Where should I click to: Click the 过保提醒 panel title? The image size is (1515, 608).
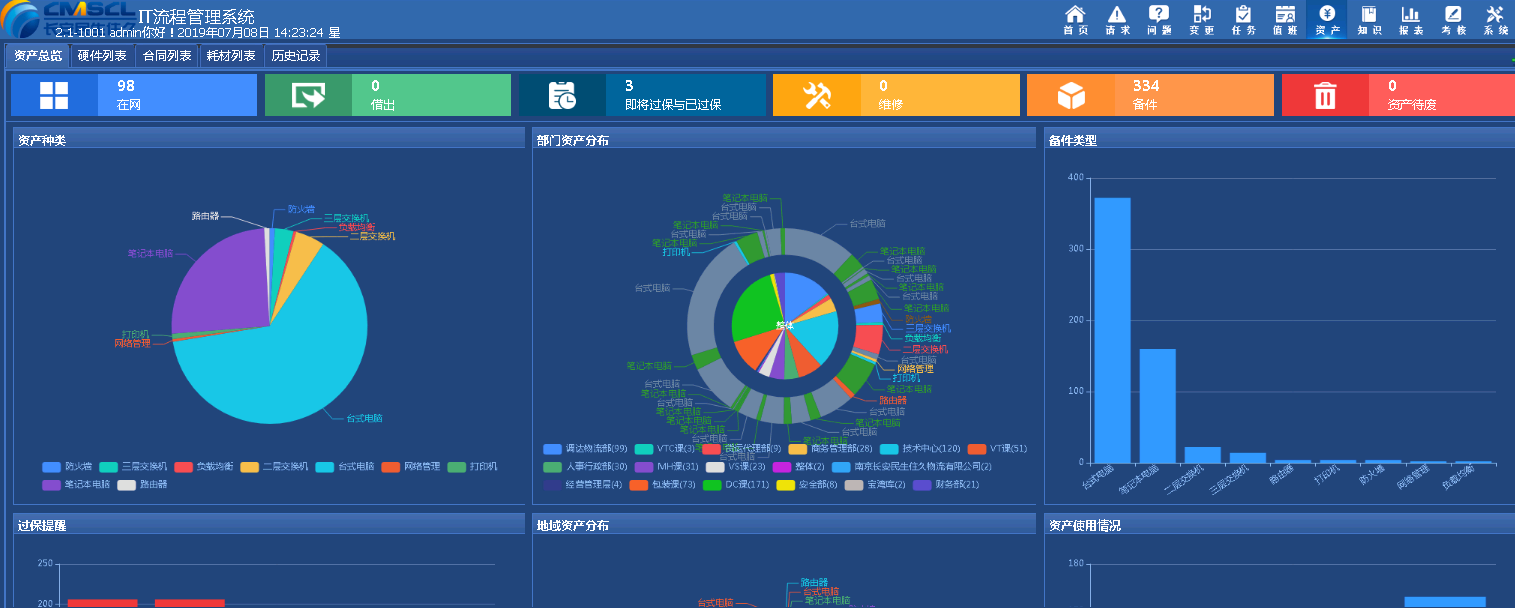tap(42, 525)
